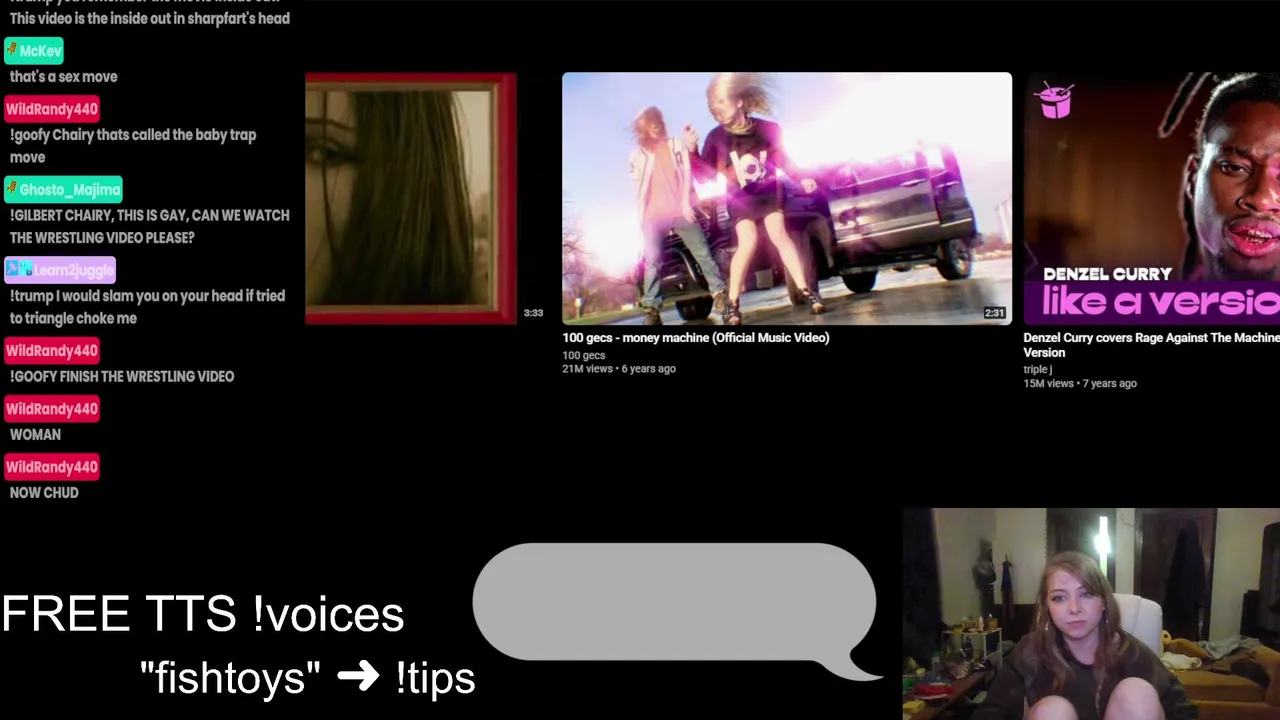
Task: Click the chat message 'WOMAN'
Action: click(x=35, y=435)
